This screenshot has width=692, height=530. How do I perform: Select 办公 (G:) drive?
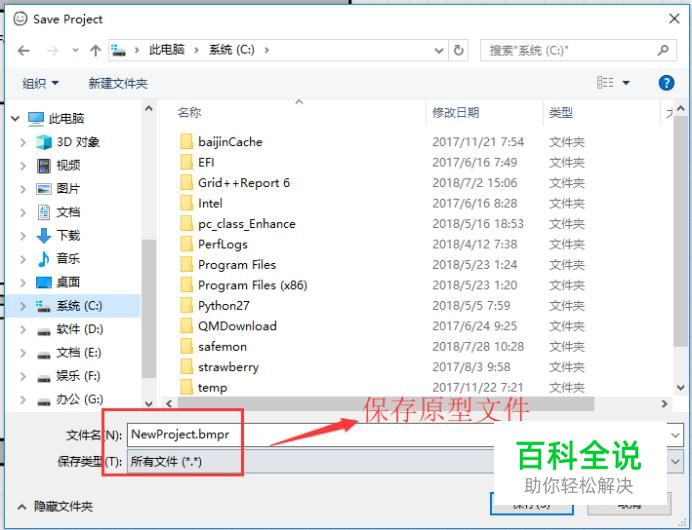[x=80, y=399]
